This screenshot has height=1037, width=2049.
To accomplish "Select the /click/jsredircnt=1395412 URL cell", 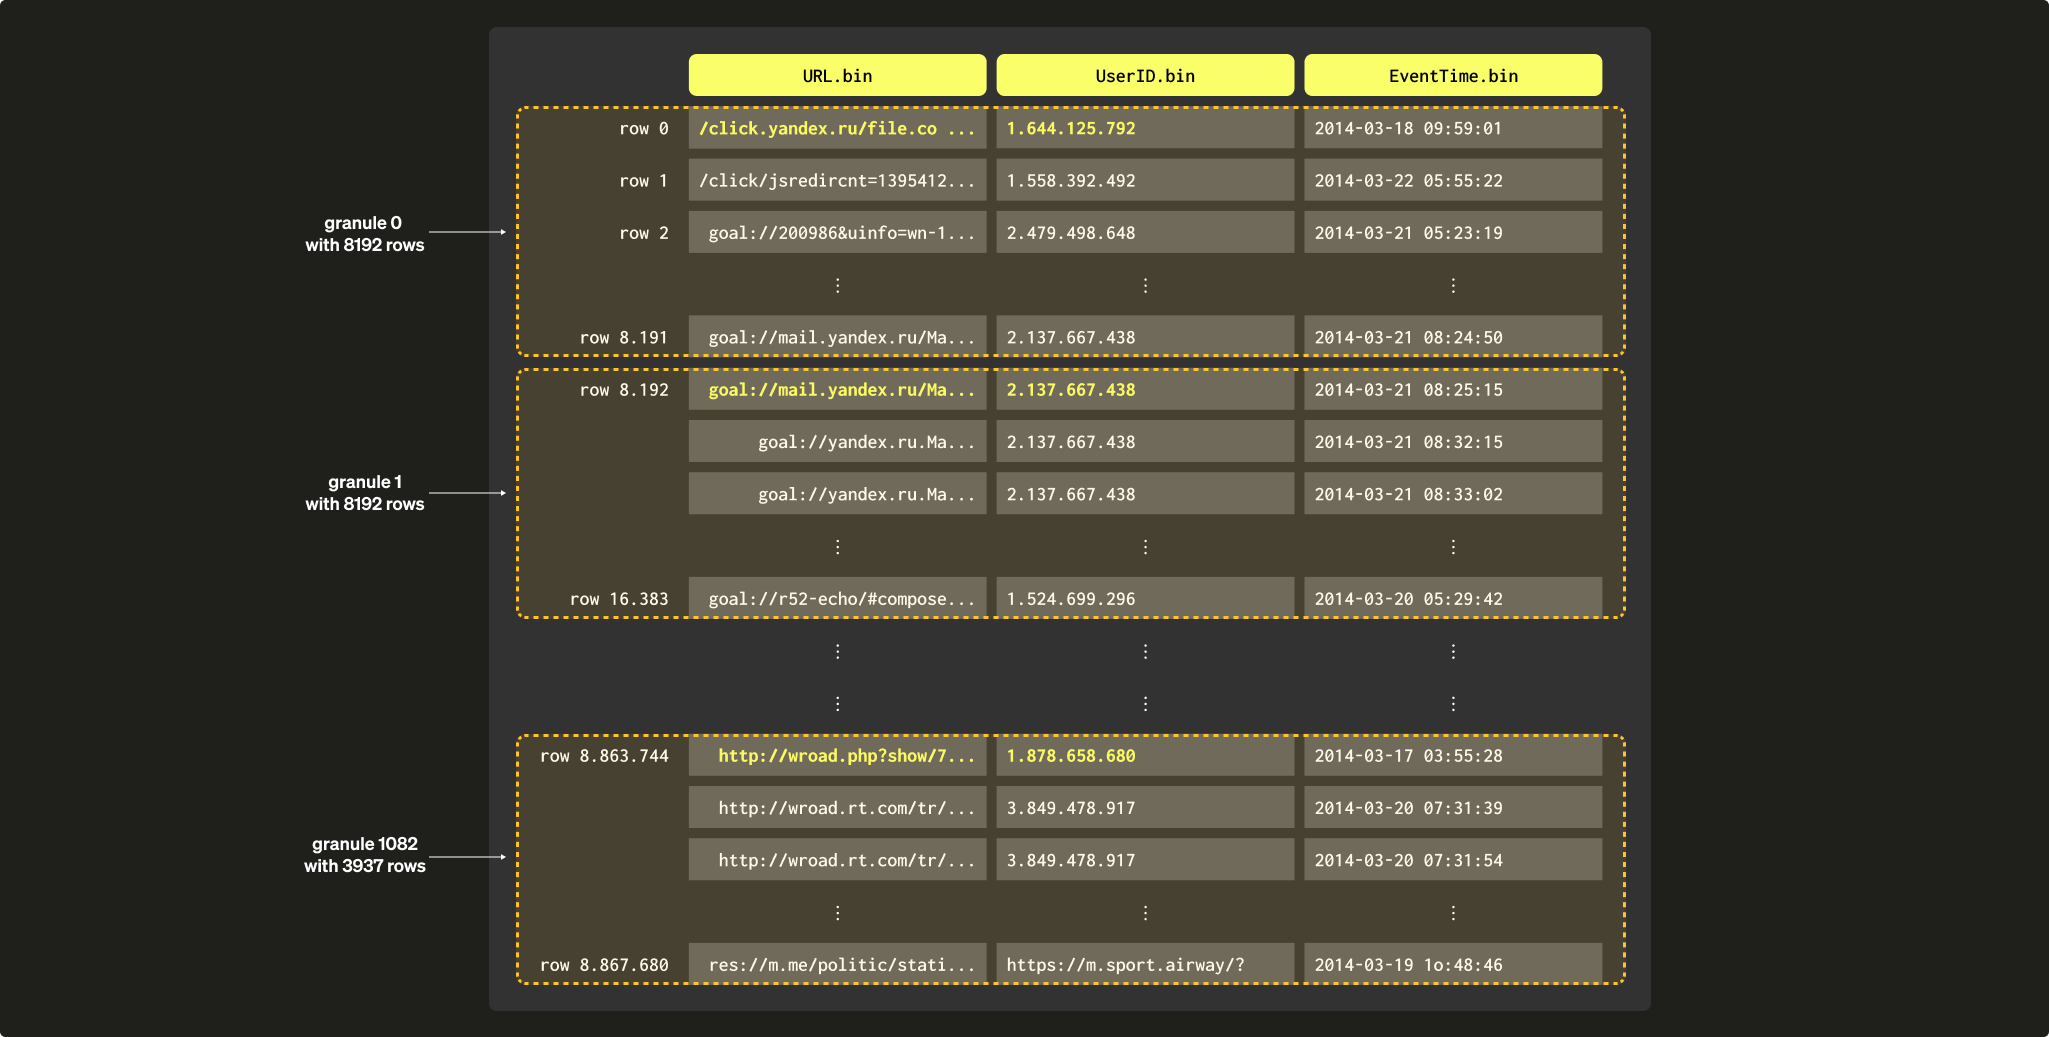I will tap(837, 181).
